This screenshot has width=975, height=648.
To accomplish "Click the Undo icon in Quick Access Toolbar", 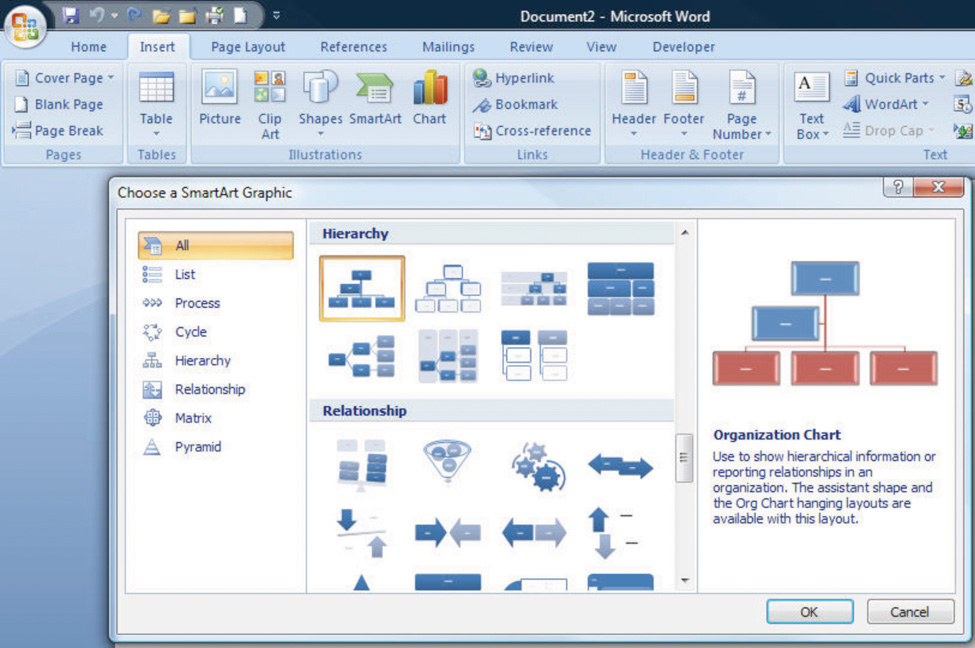I will [x=96, y=15].
